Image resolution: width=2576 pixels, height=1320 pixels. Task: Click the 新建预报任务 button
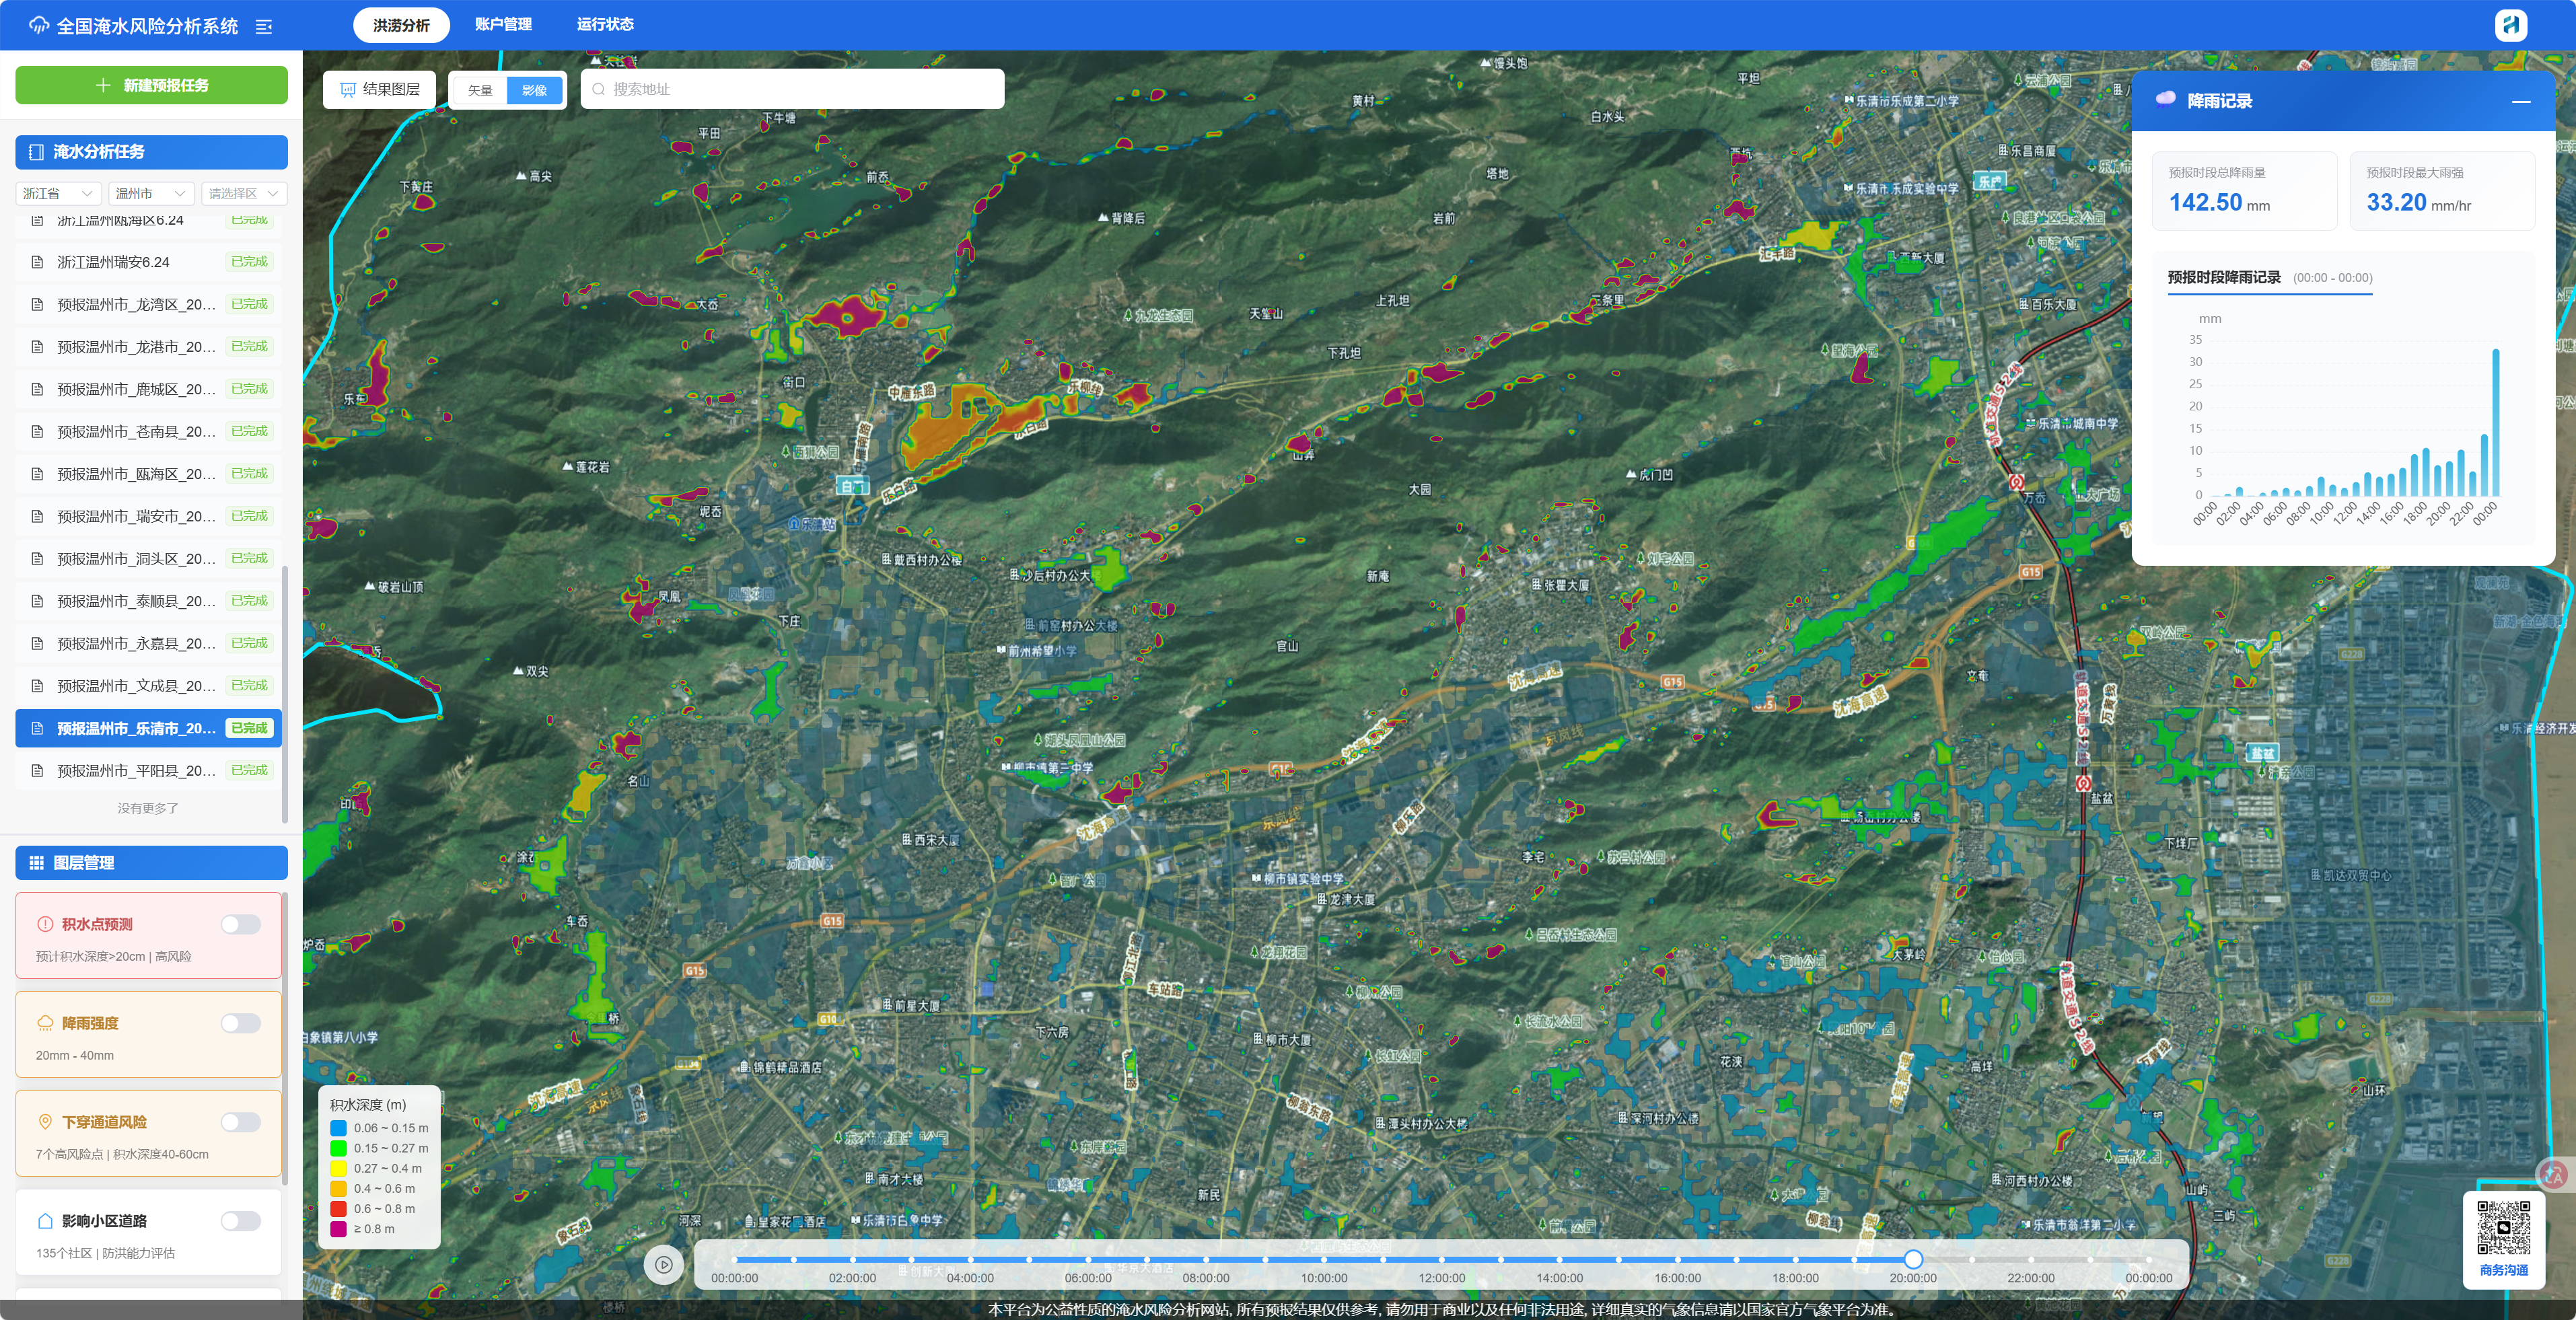(152, 85)
